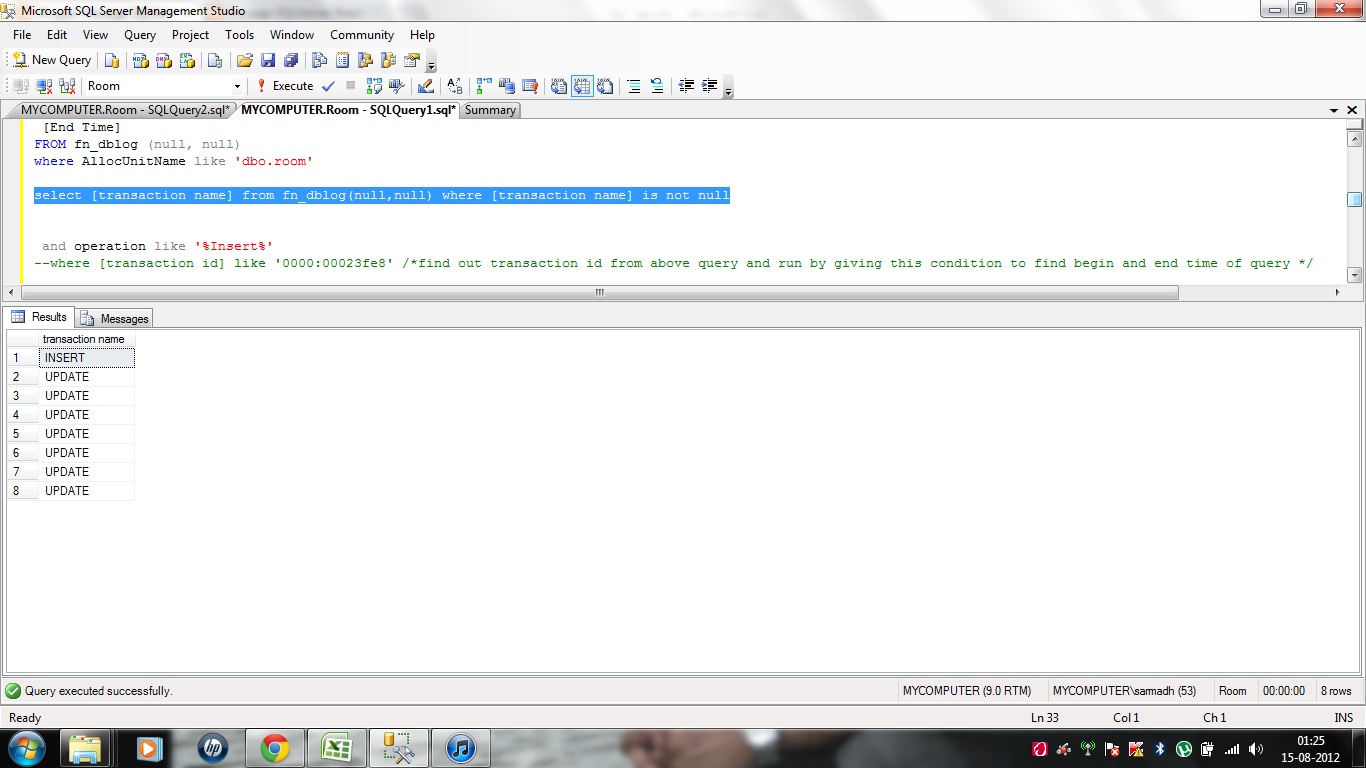Toggle Include Actual Execution Plan
This screenshot has height=768, width=1366.
coord(484,86)
